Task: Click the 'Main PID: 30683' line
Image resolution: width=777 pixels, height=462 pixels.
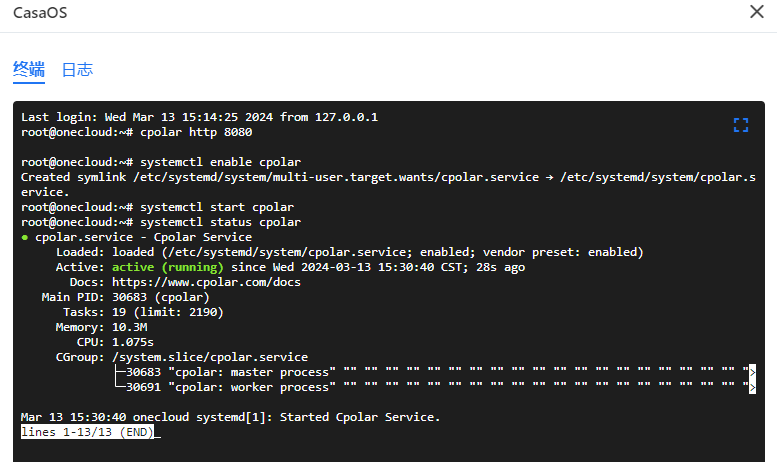Action: tap(125, 297)
